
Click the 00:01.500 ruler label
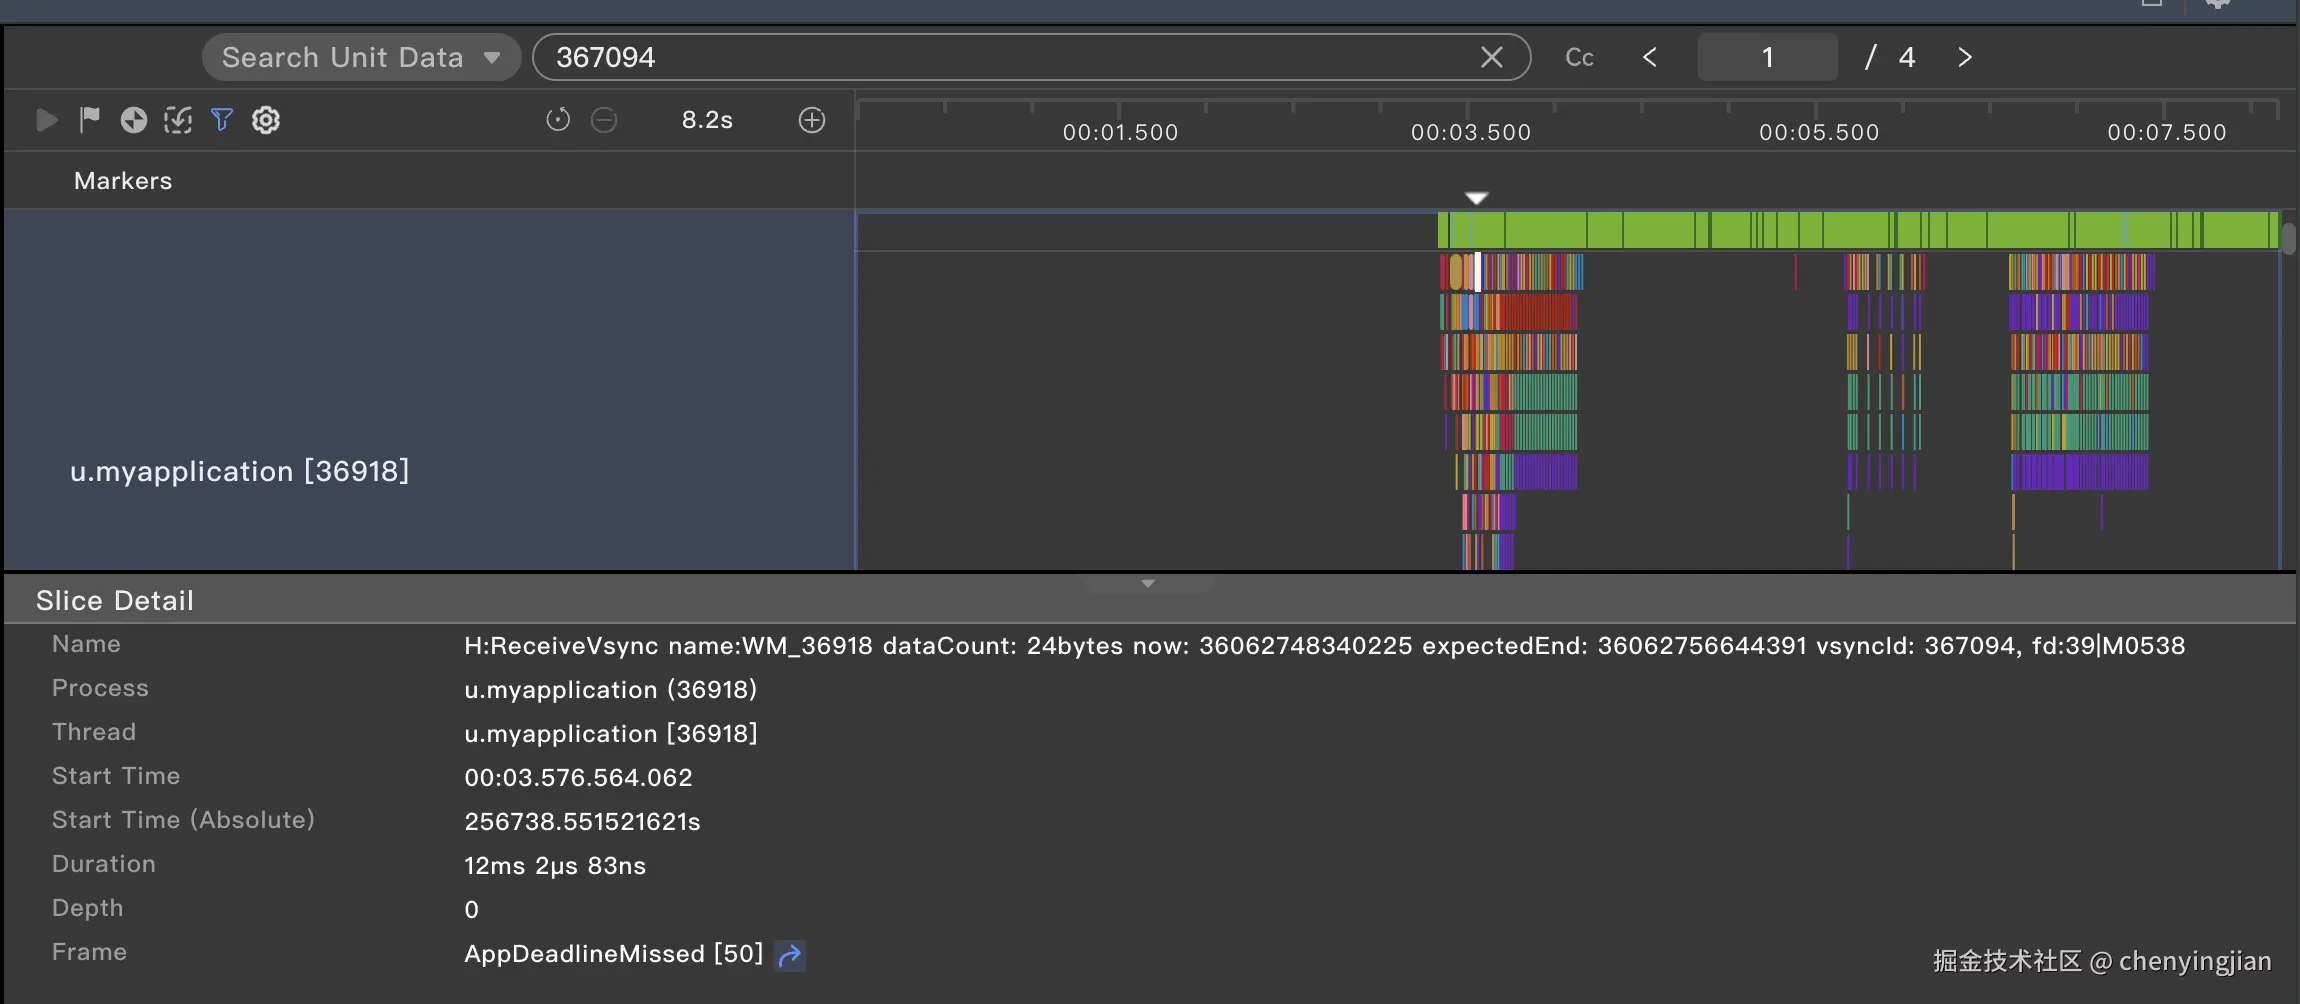[x=1120, y=132]
